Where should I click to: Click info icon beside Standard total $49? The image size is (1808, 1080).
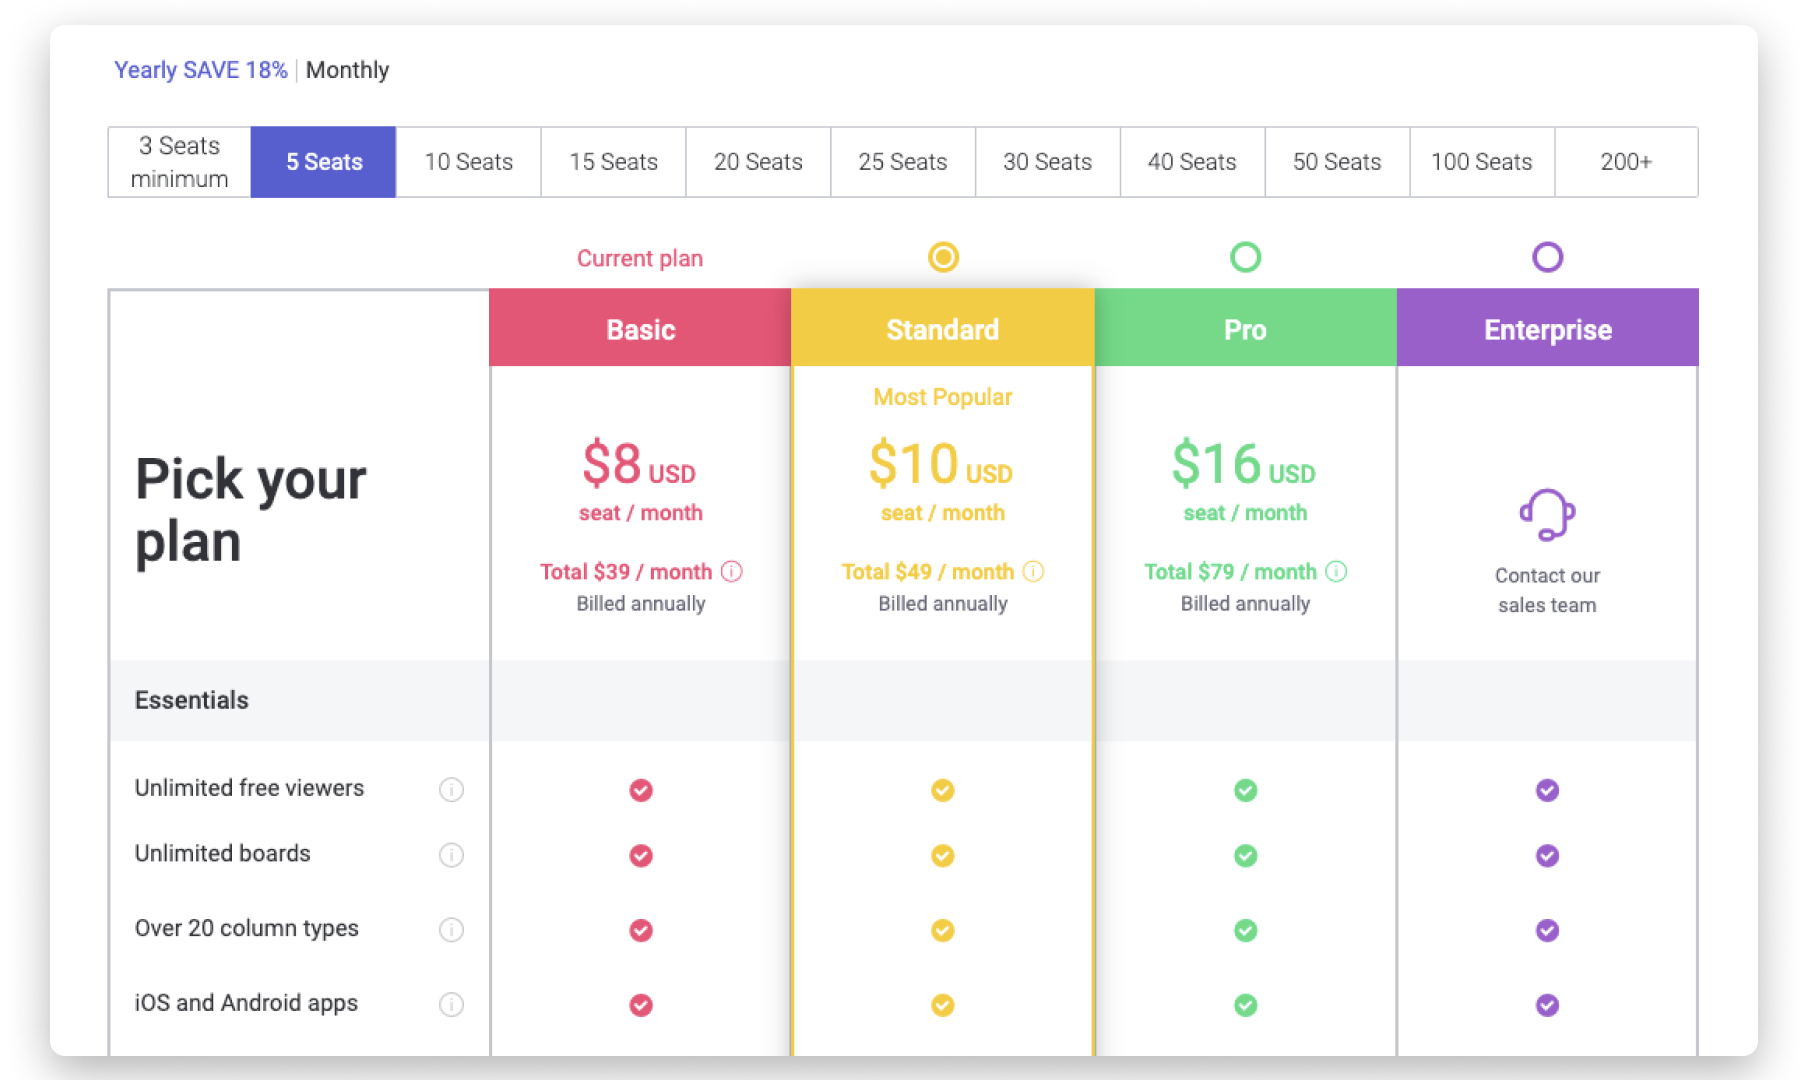(x=1033, y=571)
